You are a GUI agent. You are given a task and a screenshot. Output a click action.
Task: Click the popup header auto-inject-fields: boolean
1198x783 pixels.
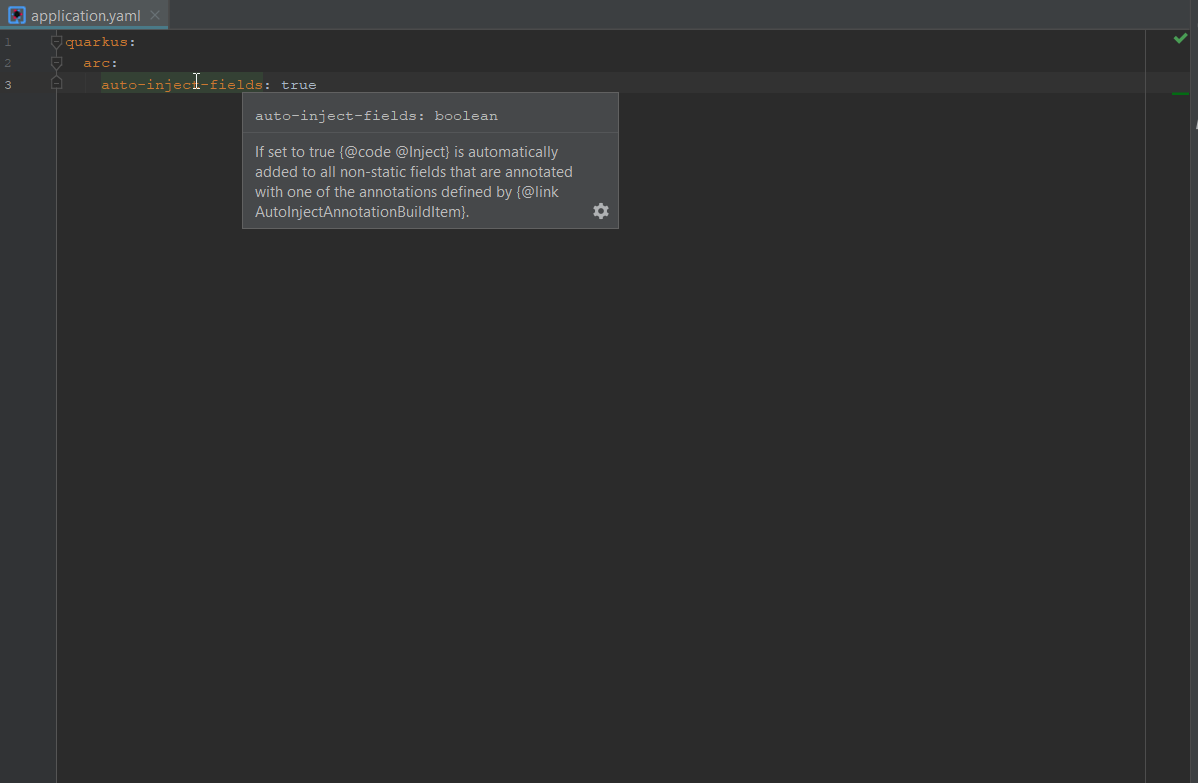click(x=376, y=115)
